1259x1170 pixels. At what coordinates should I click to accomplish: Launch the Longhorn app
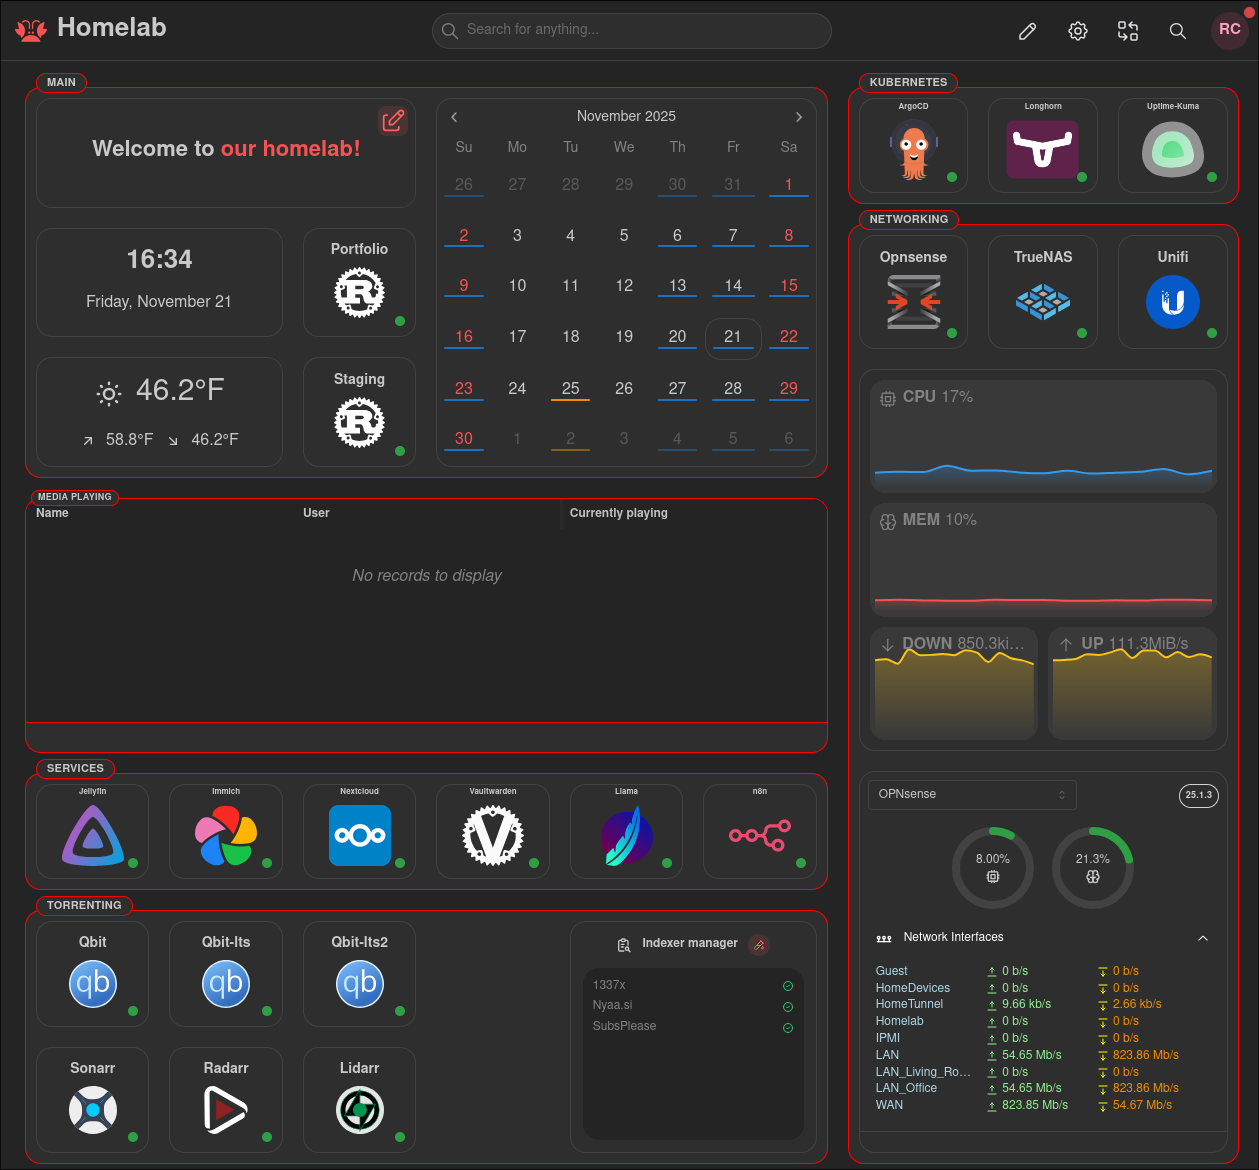click(1042, 146)
